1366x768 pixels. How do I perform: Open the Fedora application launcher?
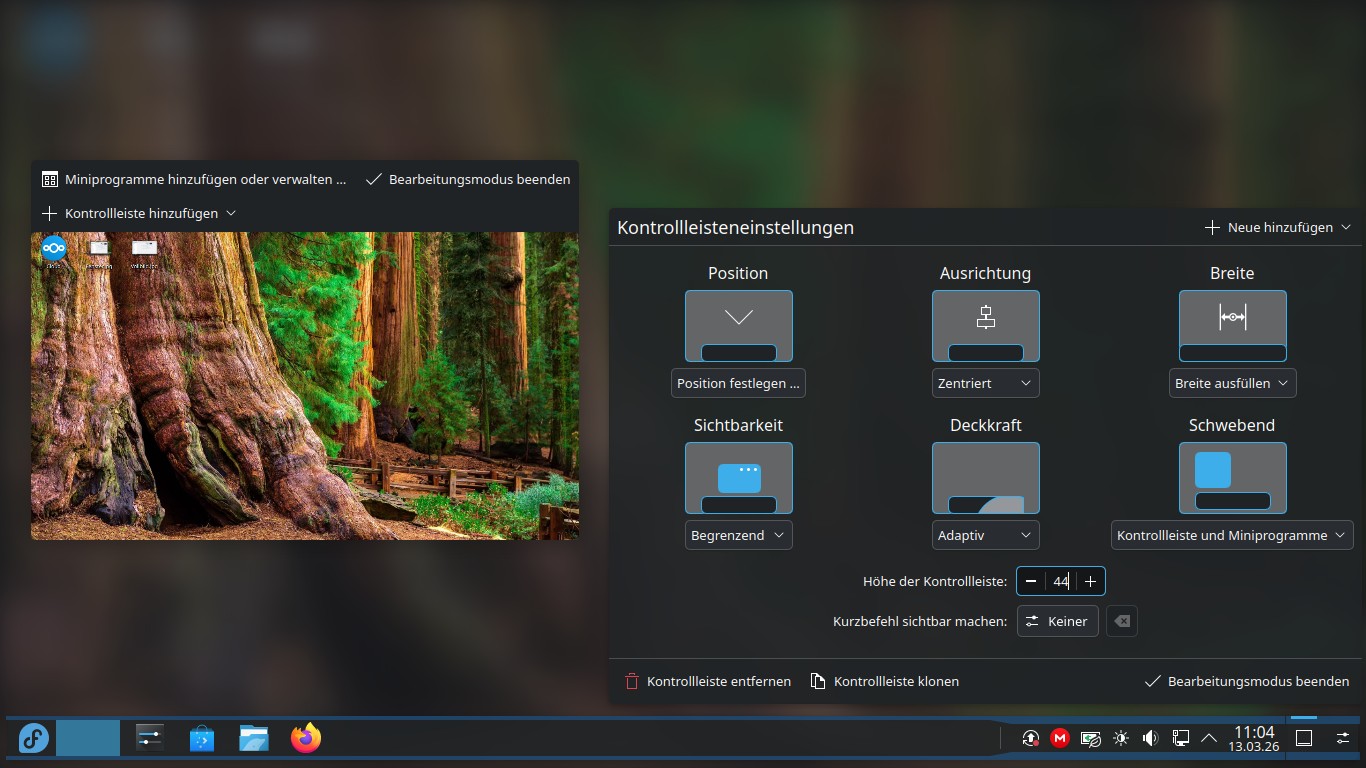pyautogui.click(x=32, y=739)
